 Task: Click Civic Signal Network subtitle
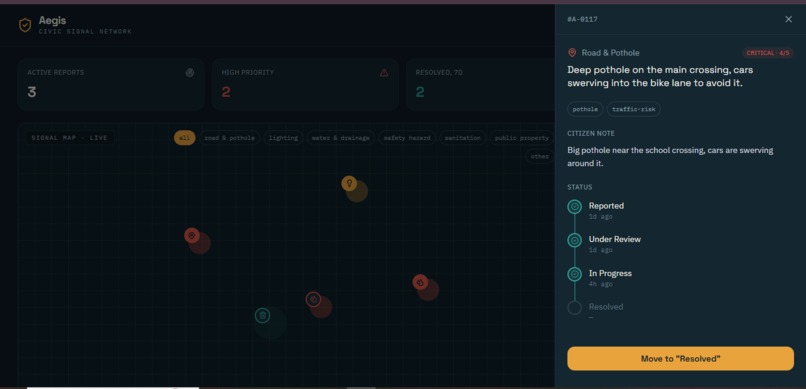85,32
